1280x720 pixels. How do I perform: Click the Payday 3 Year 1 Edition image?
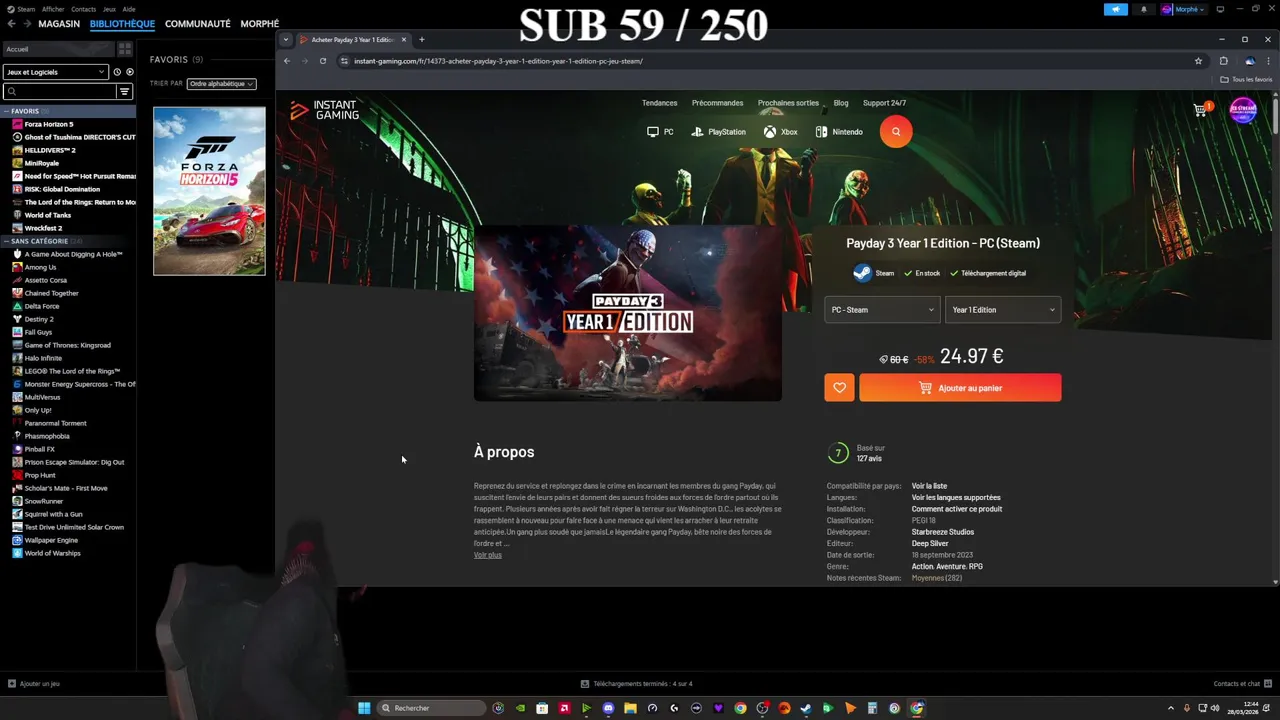628,313
